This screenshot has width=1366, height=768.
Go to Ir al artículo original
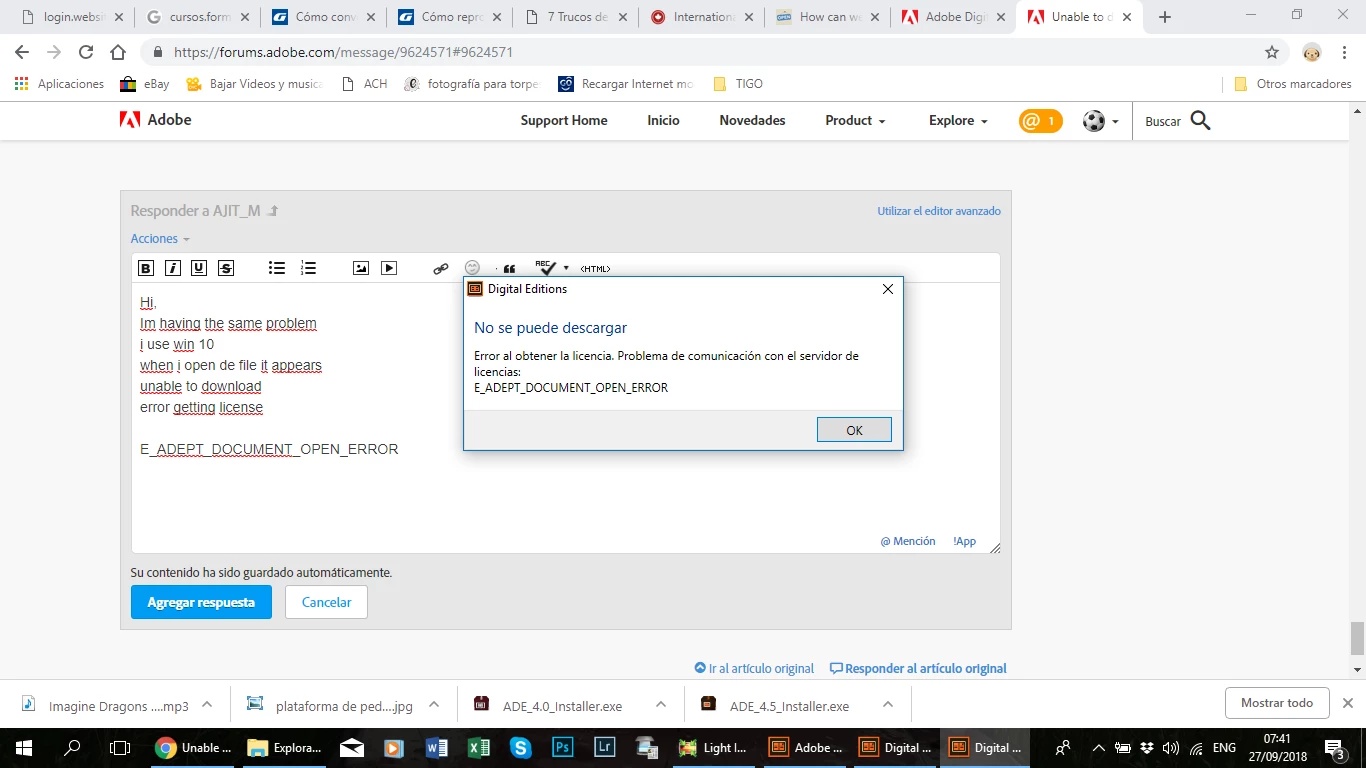click(754, 668)
